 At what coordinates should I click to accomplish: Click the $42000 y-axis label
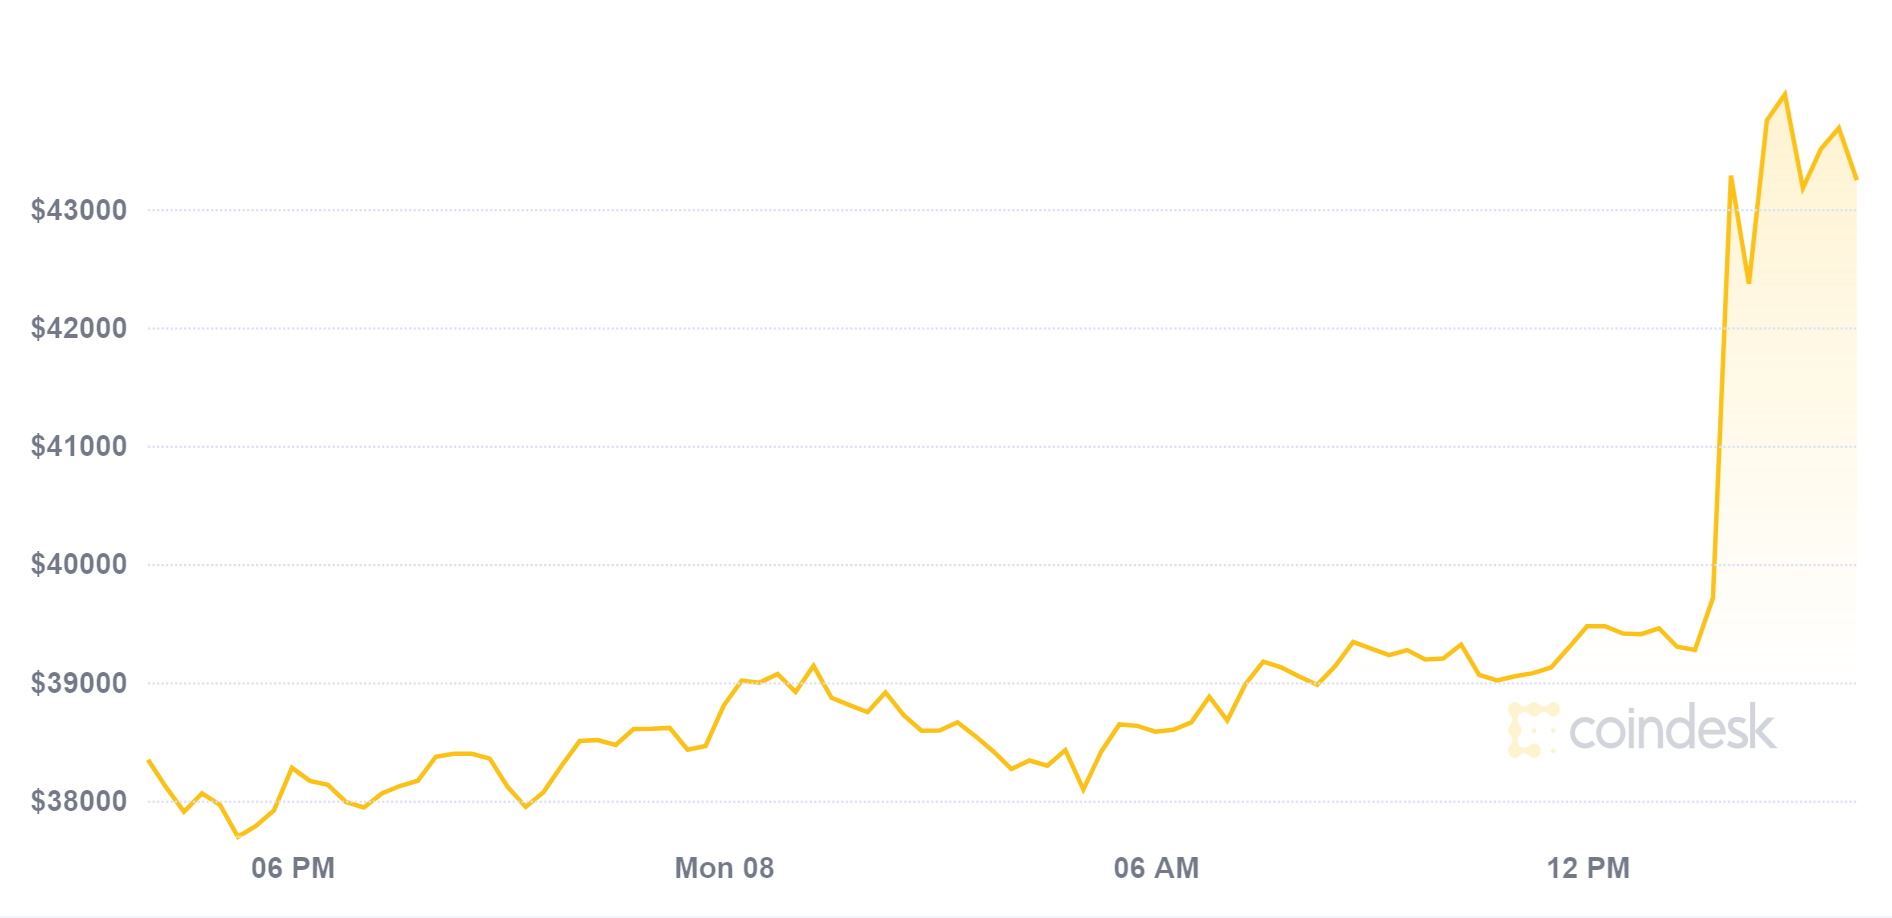(x=79, y=328)
